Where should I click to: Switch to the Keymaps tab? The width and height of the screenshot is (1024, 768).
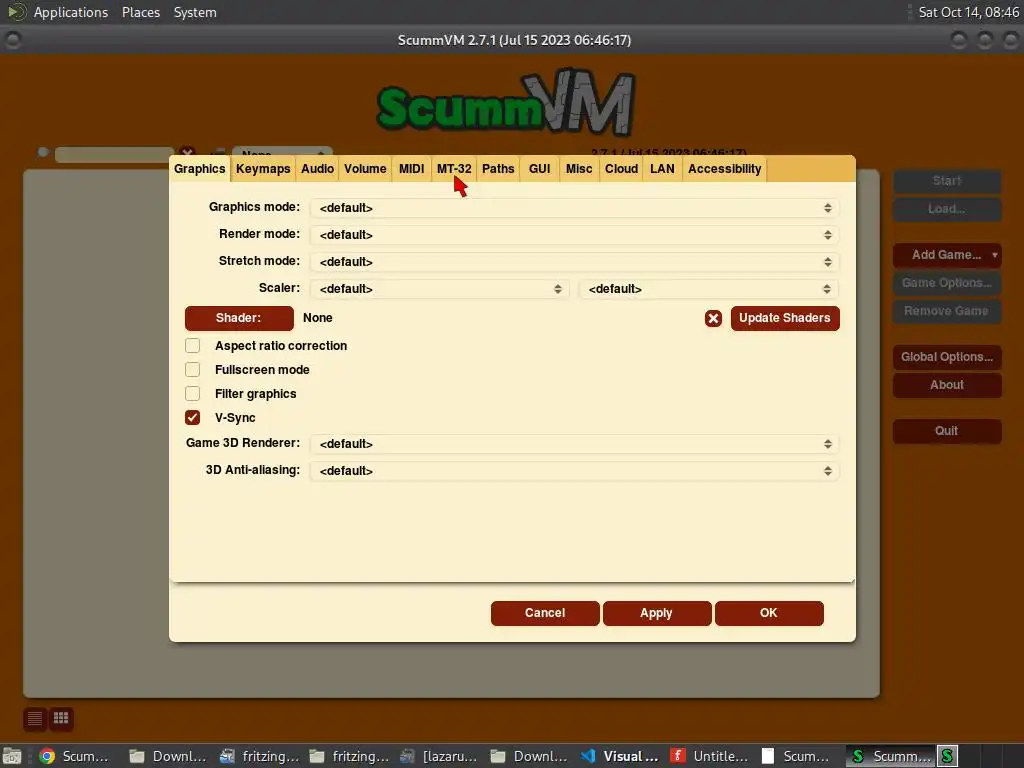point(263,169)
